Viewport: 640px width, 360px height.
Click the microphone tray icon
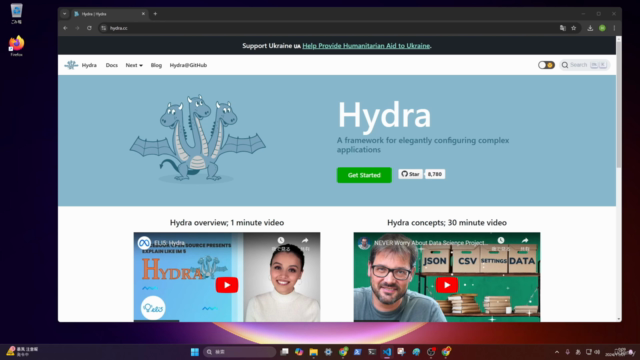coord(567,352)
